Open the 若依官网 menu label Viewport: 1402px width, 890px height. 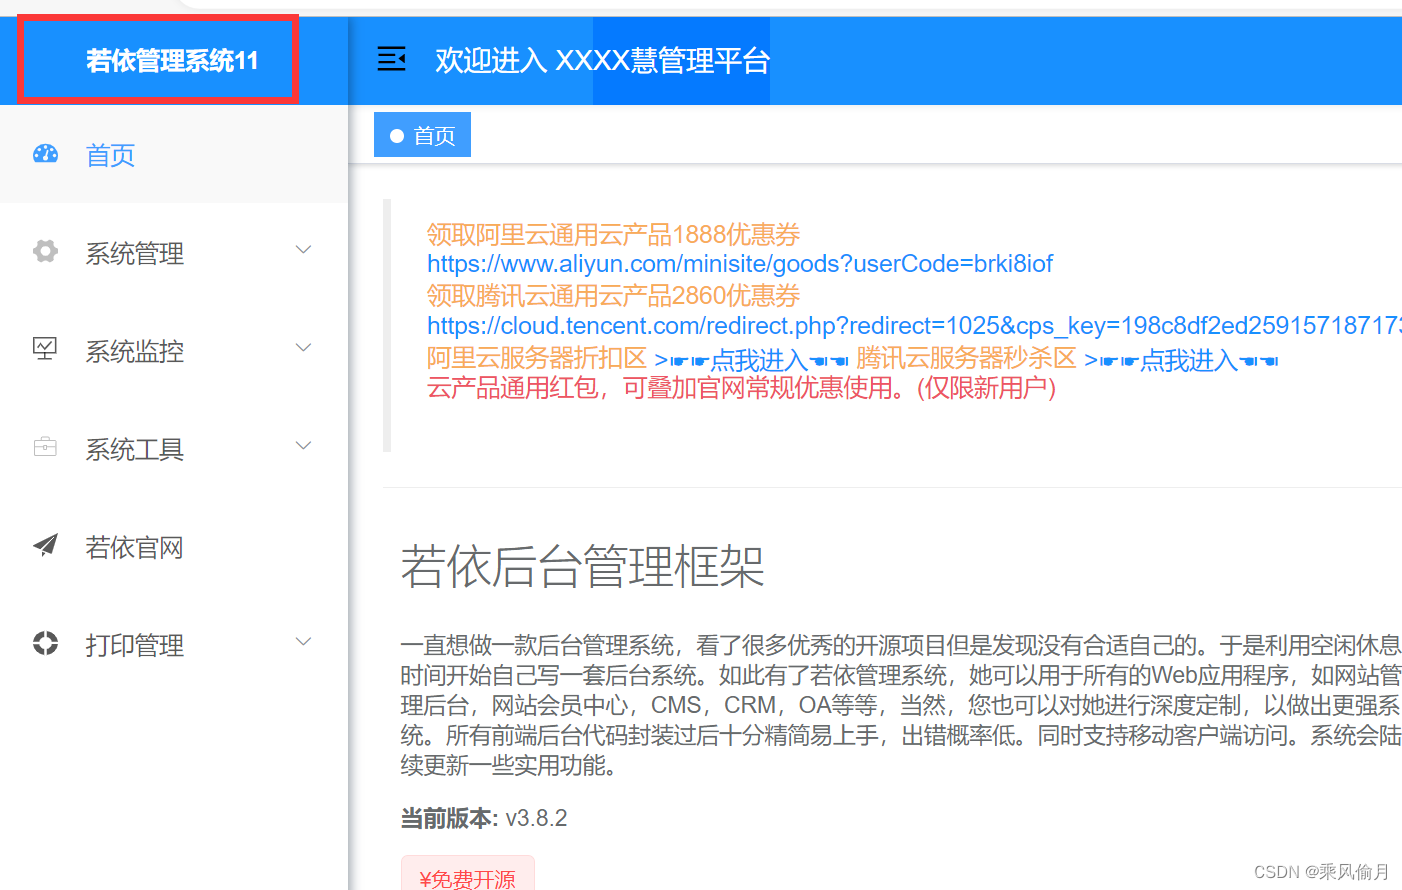coord(135,547)
